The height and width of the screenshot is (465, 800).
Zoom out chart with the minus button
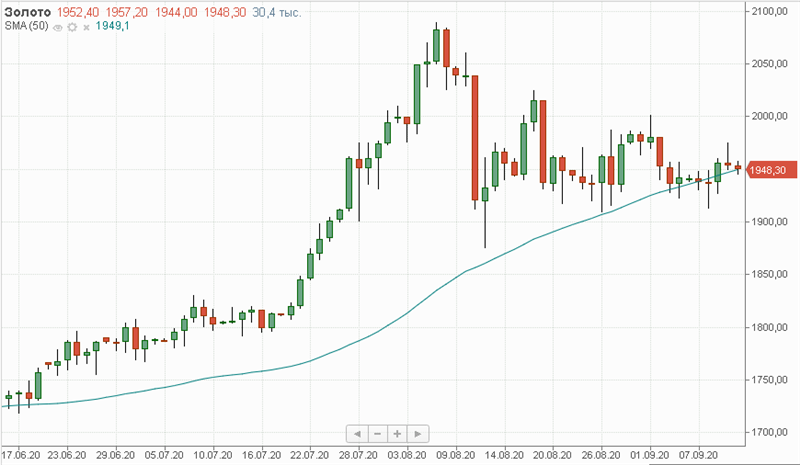point(378,434)
